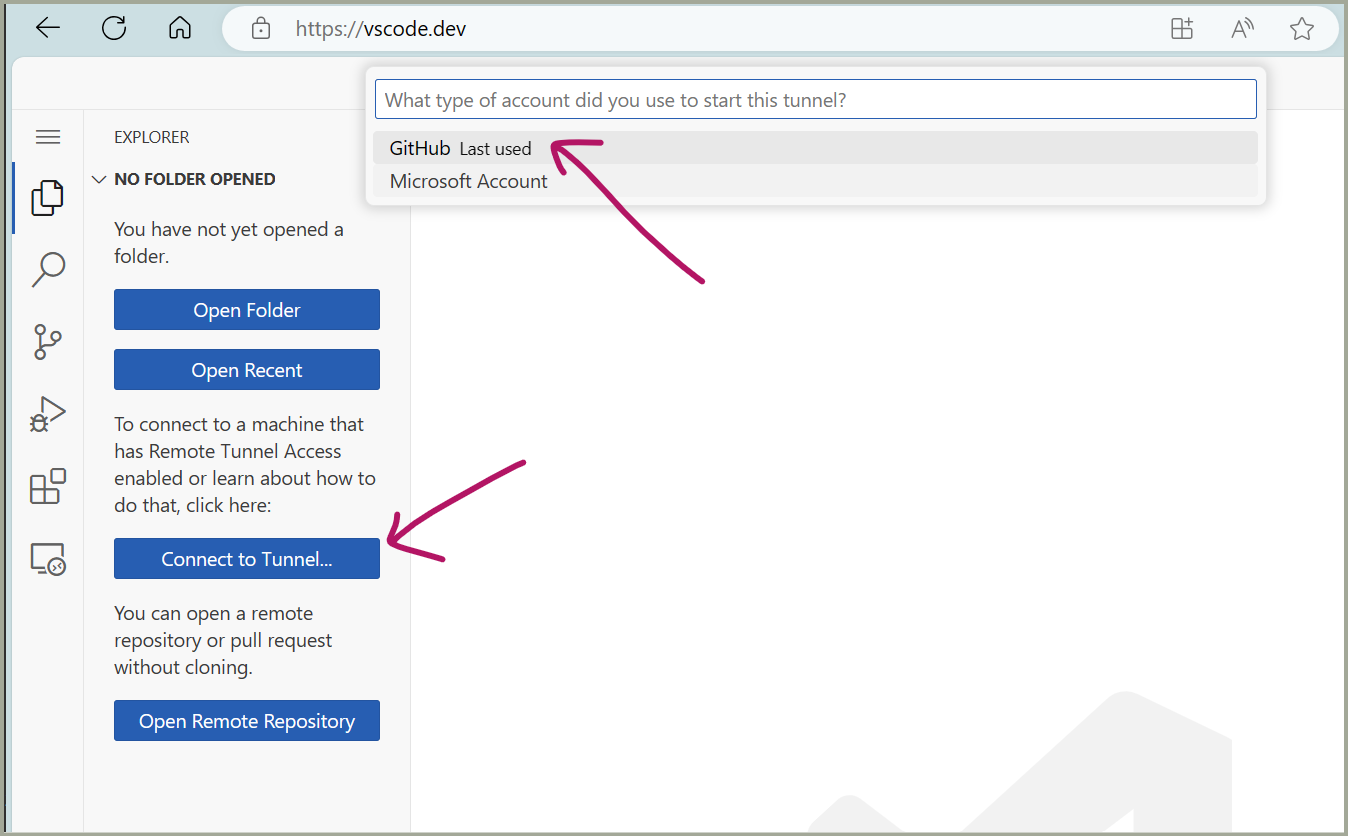Click the EXPLORER panel title
The height and width of the screenshot is (836, 1348).
tap(152, 137)
